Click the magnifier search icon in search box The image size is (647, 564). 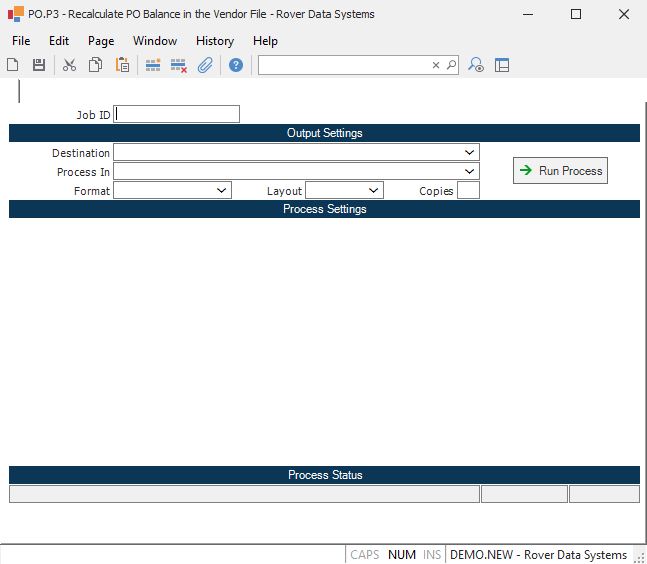click(x=451, y=65)
